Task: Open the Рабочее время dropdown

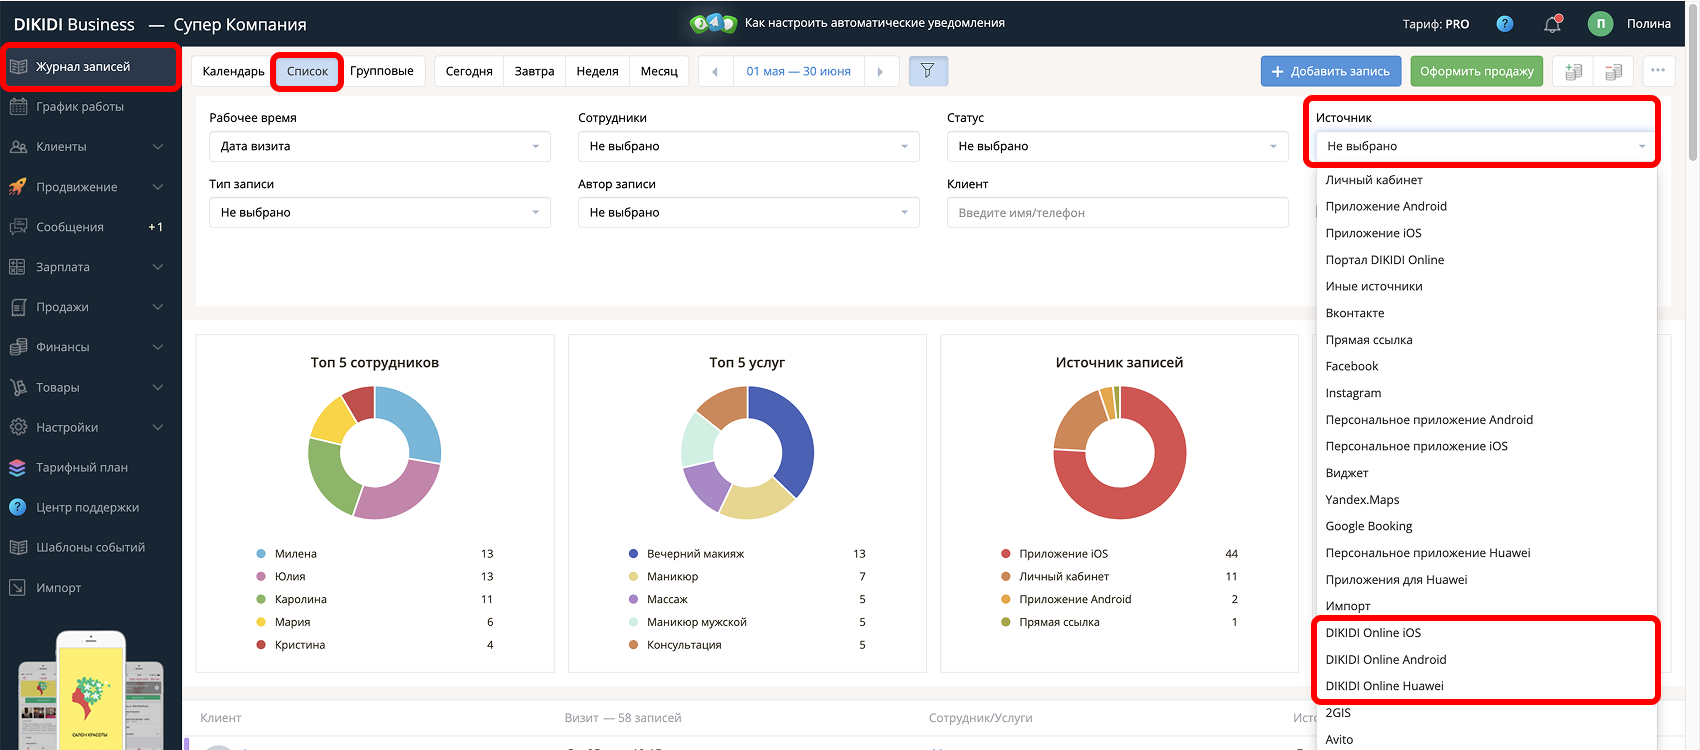Action: (x=380, y=146)
